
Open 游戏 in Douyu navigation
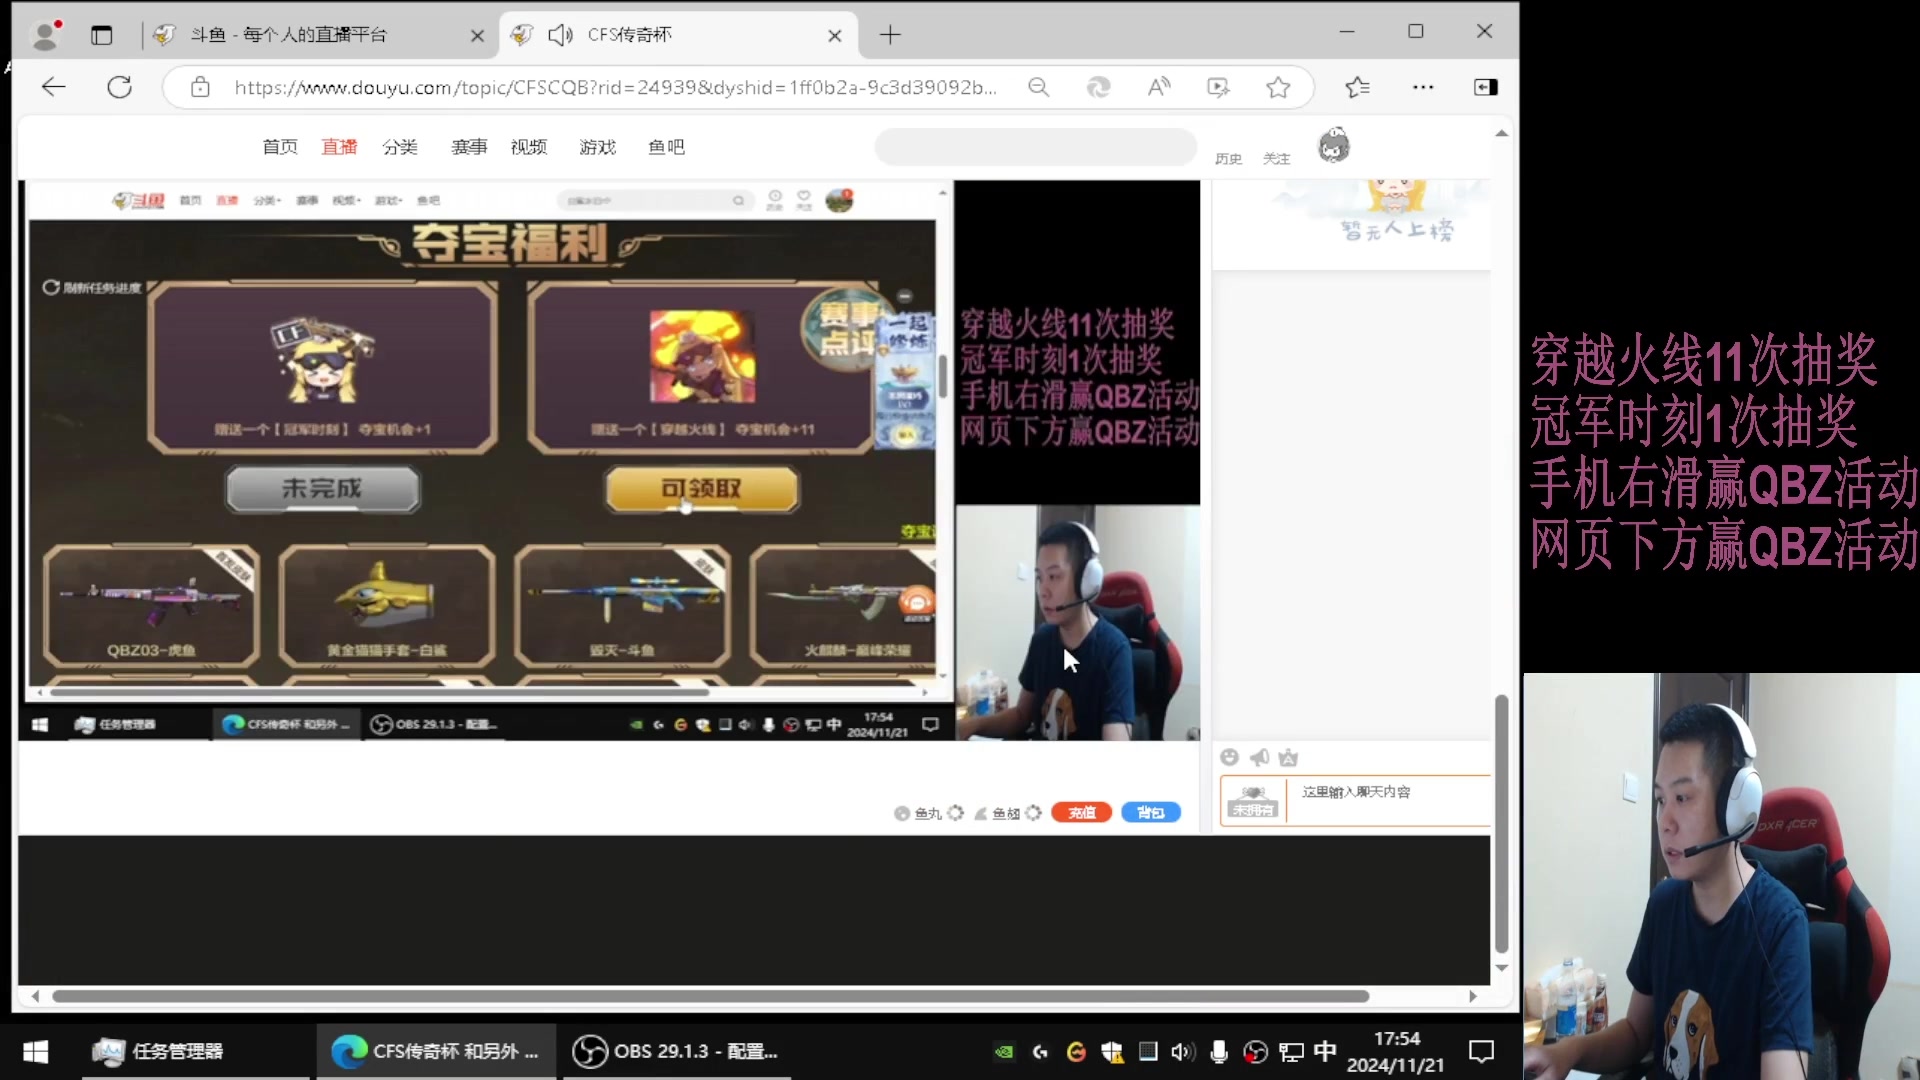click(x=598, y=147)
